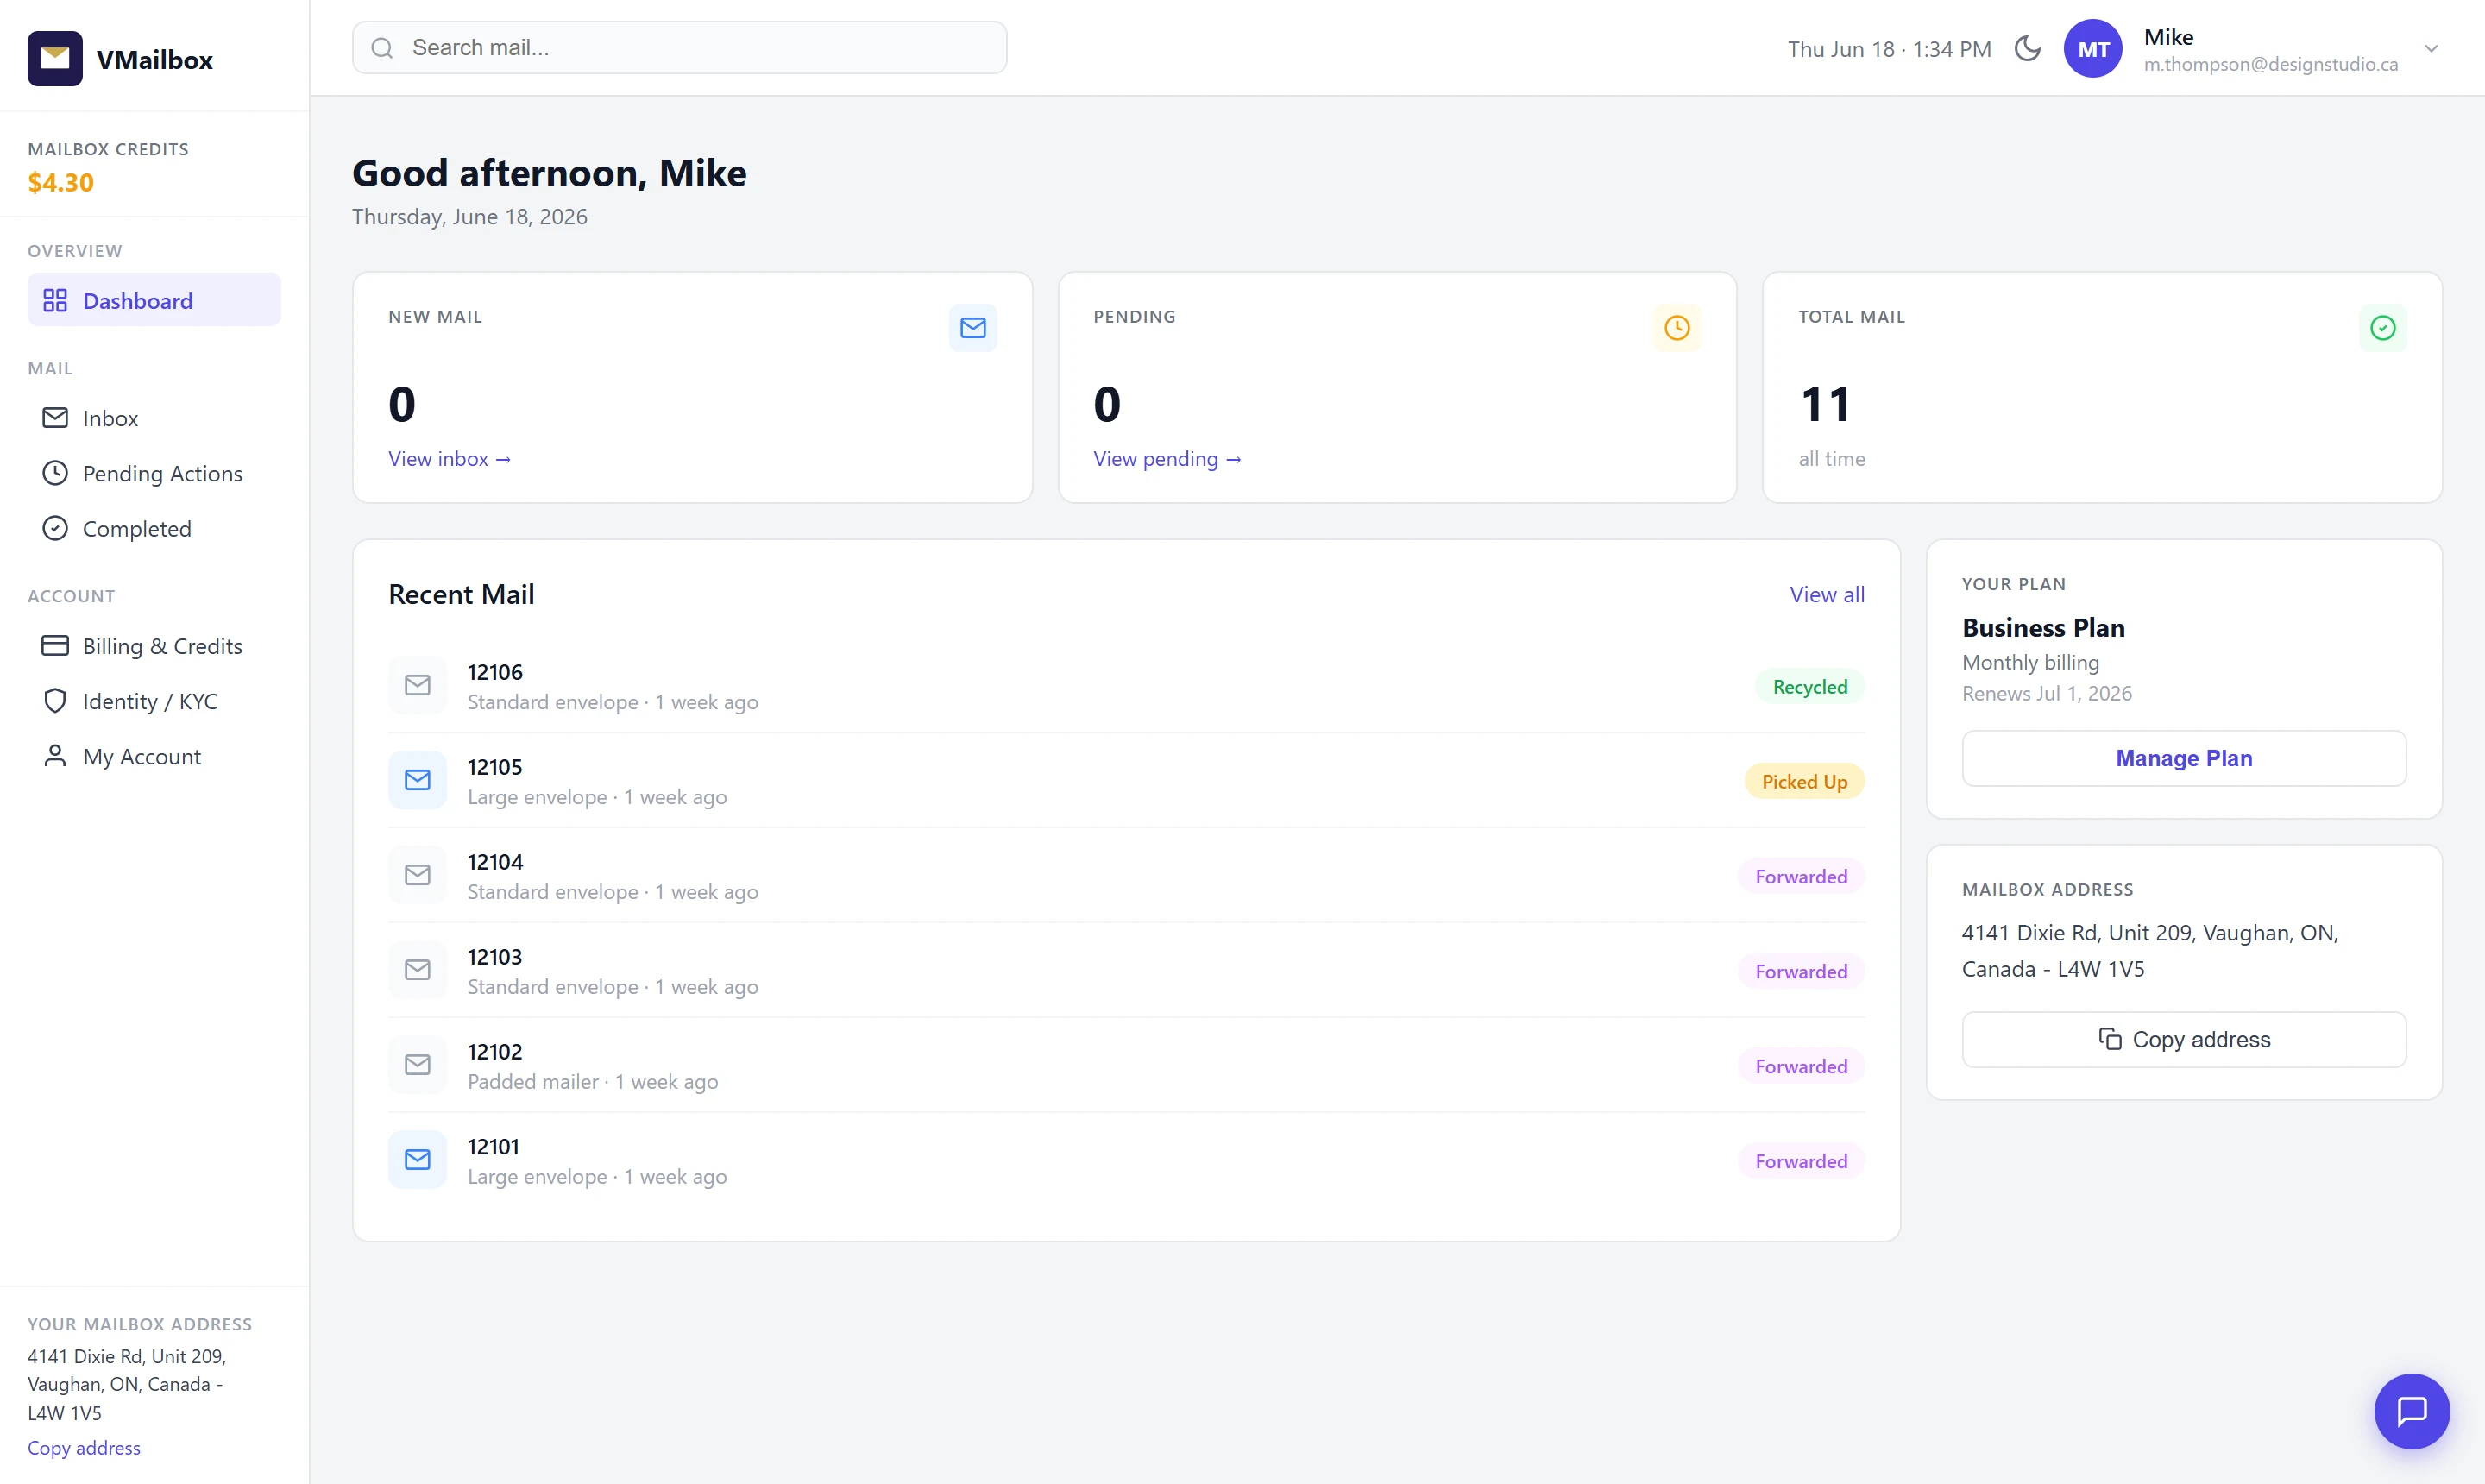
Task: Click envelope icon for mail 12103
Action: (417, 970)
